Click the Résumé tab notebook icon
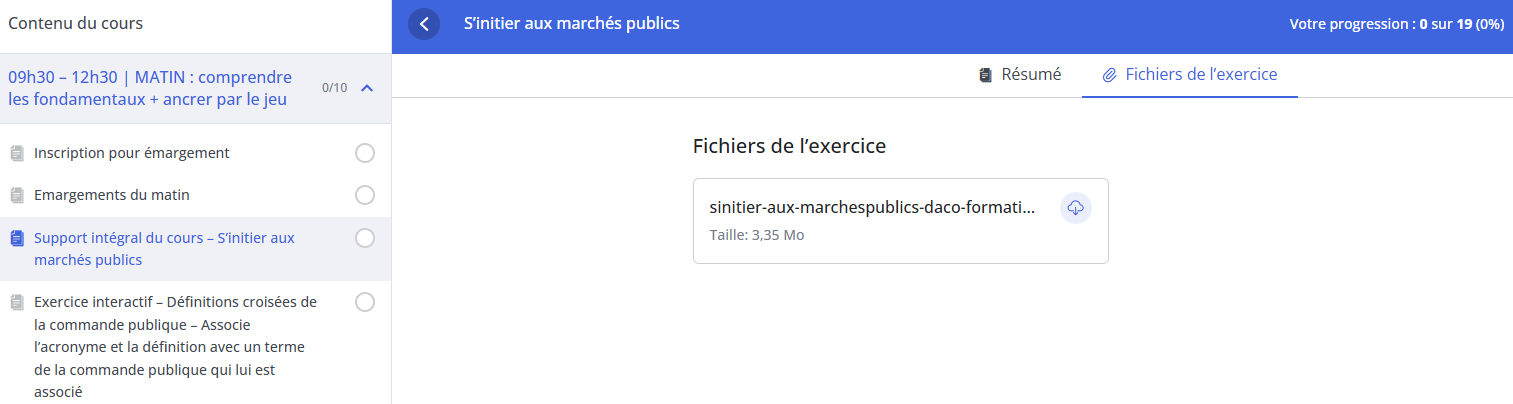The width and height of the screenshot is (1513, 404). 985,75
